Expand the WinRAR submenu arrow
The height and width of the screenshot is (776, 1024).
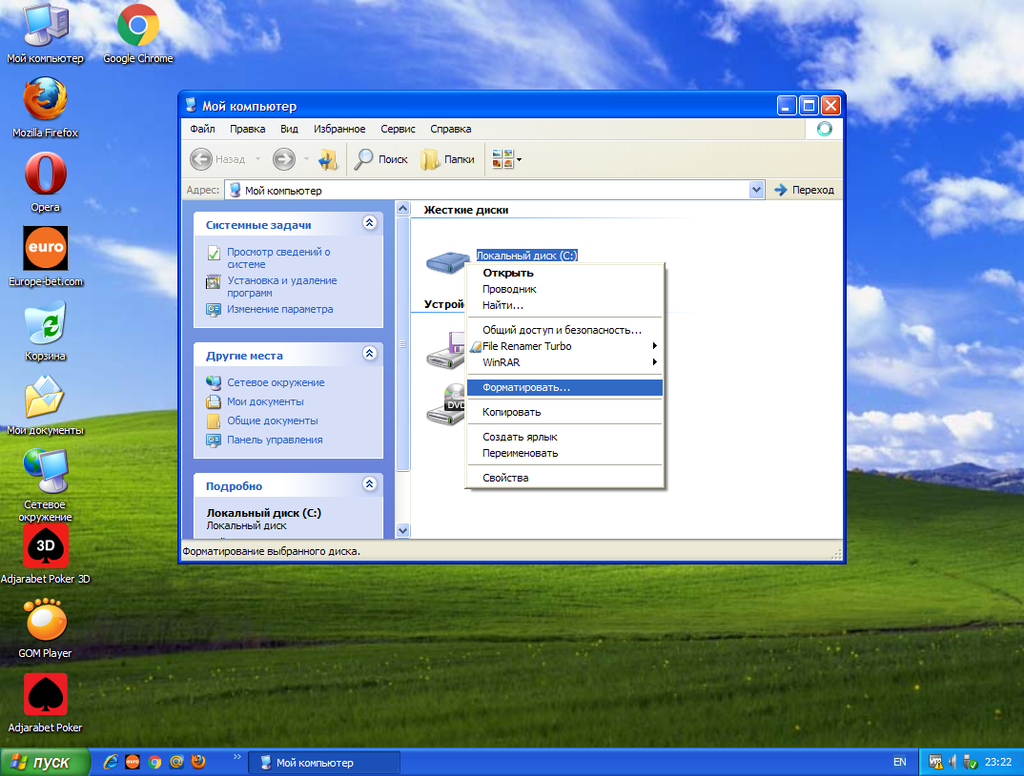654,362
